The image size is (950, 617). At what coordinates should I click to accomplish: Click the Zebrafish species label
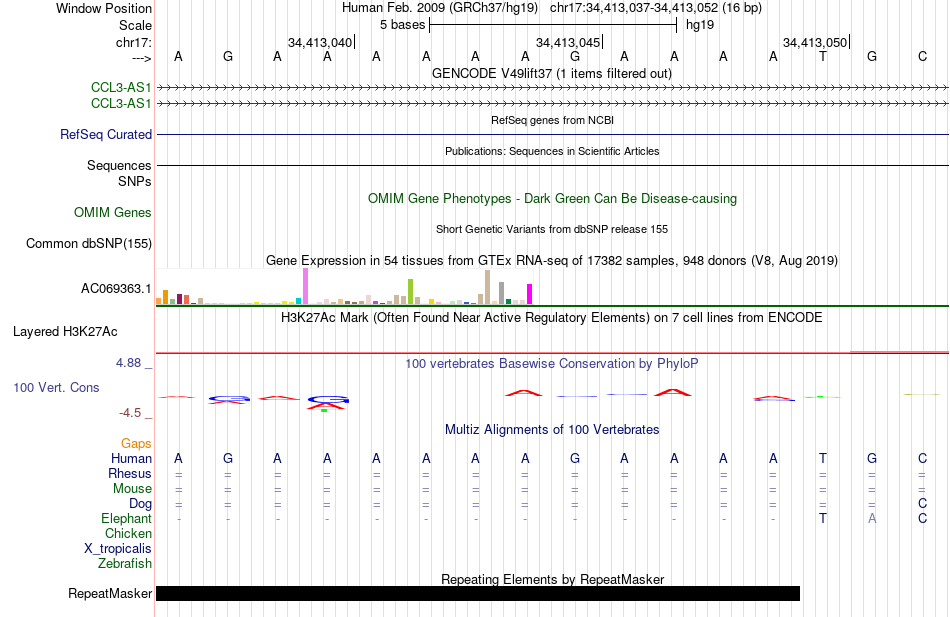pyautogui.click(x=125, y=564)
